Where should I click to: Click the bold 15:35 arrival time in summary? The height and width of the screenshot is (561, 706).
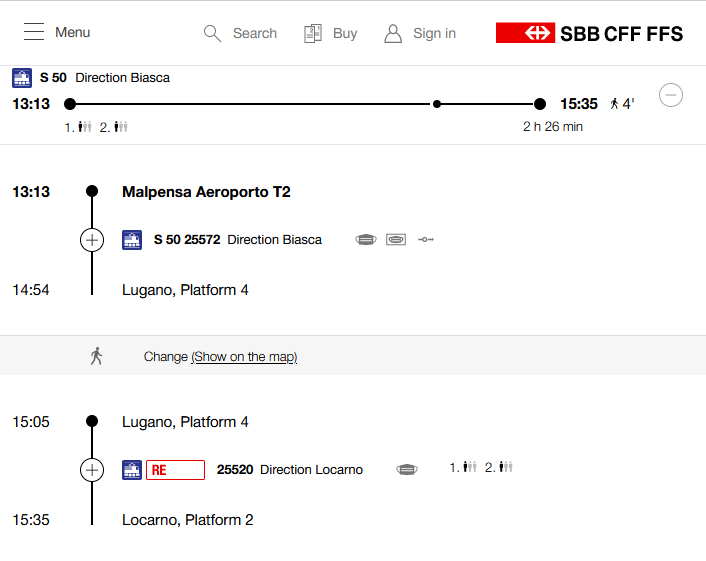(579, 104)
